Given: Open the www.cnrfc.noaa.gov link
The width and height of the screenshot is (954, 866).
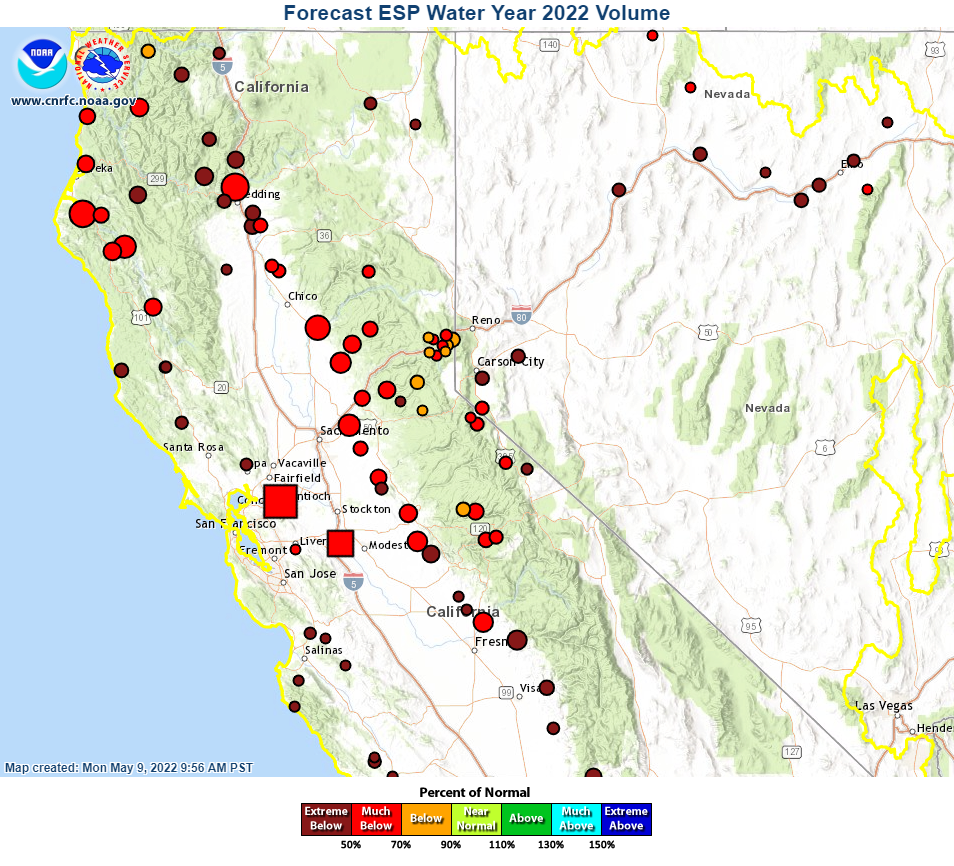Looking at the screenshot, I should (x=74, y=100).
